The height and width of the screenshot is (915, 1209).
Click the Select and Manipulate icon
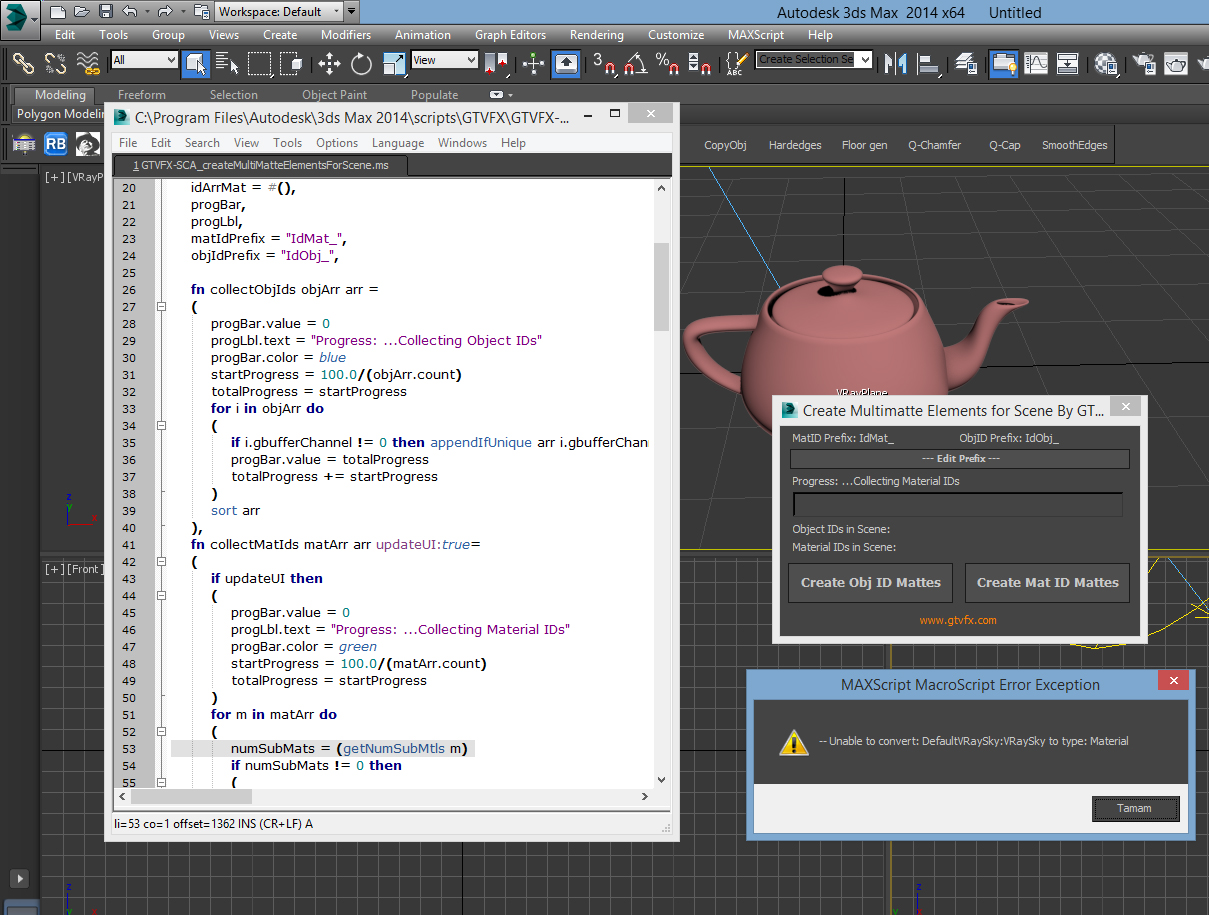click(533, 64)
